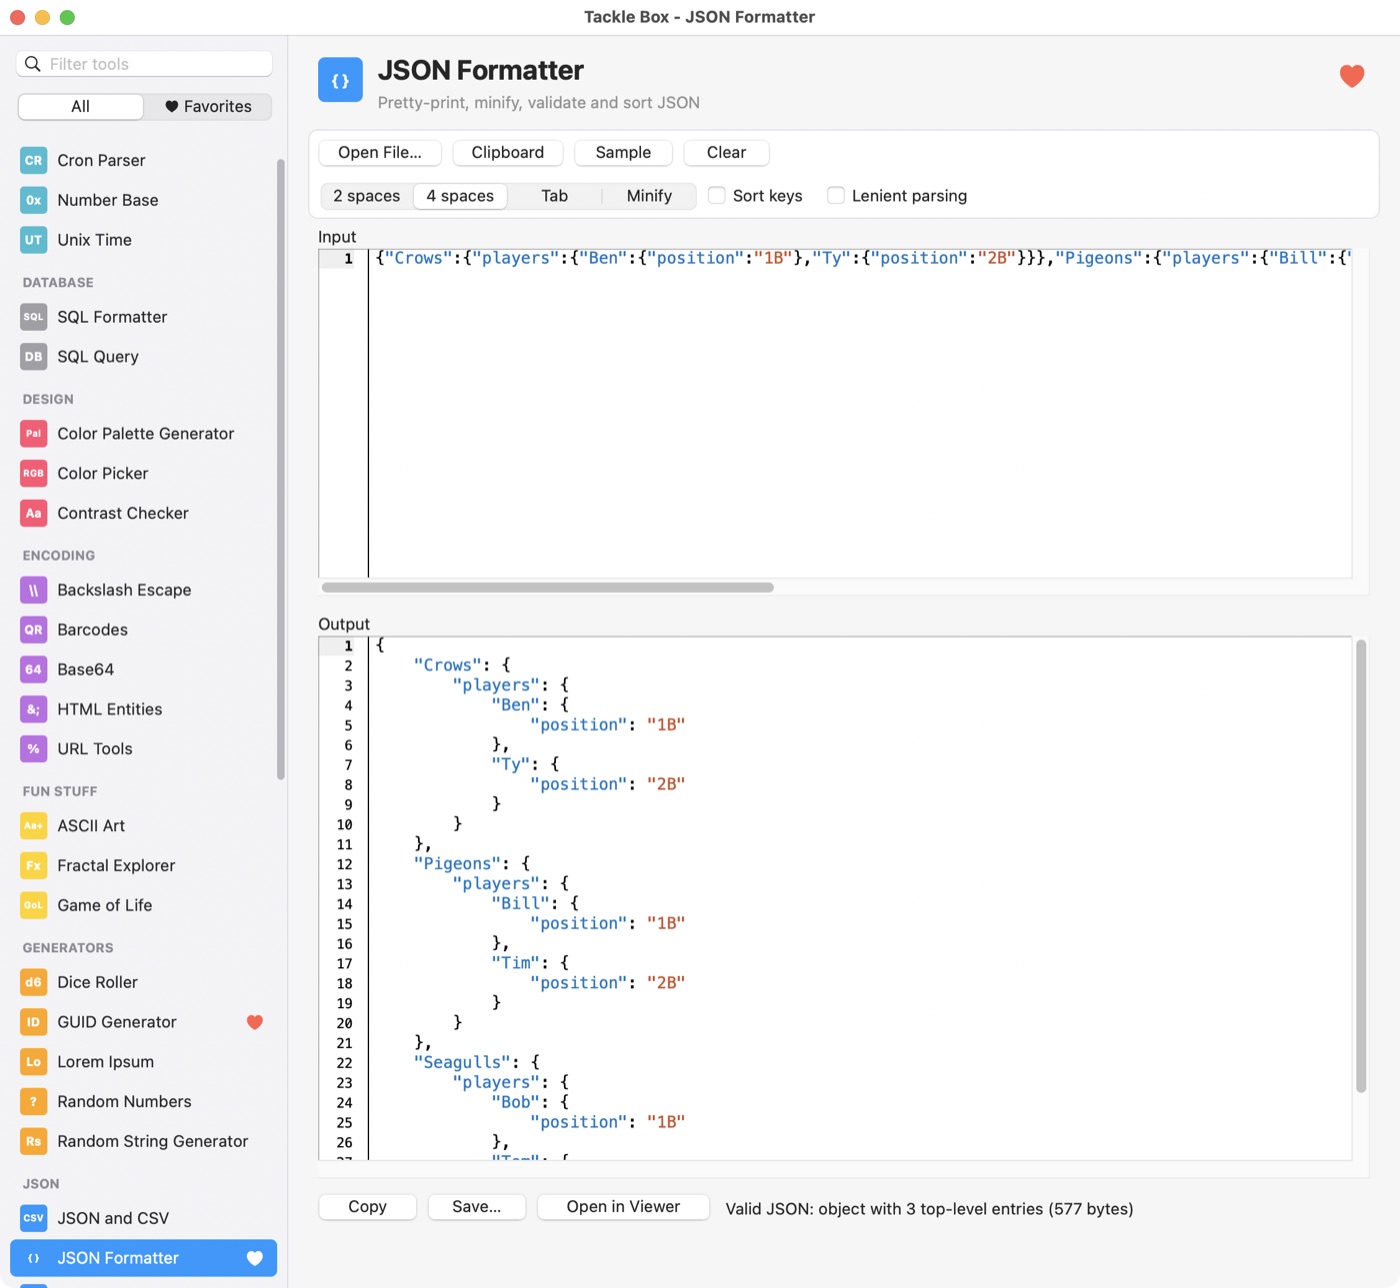Paste input using Clipboard button
Viewport: 1400px width, 1288px height.
(x=508, y=153)
